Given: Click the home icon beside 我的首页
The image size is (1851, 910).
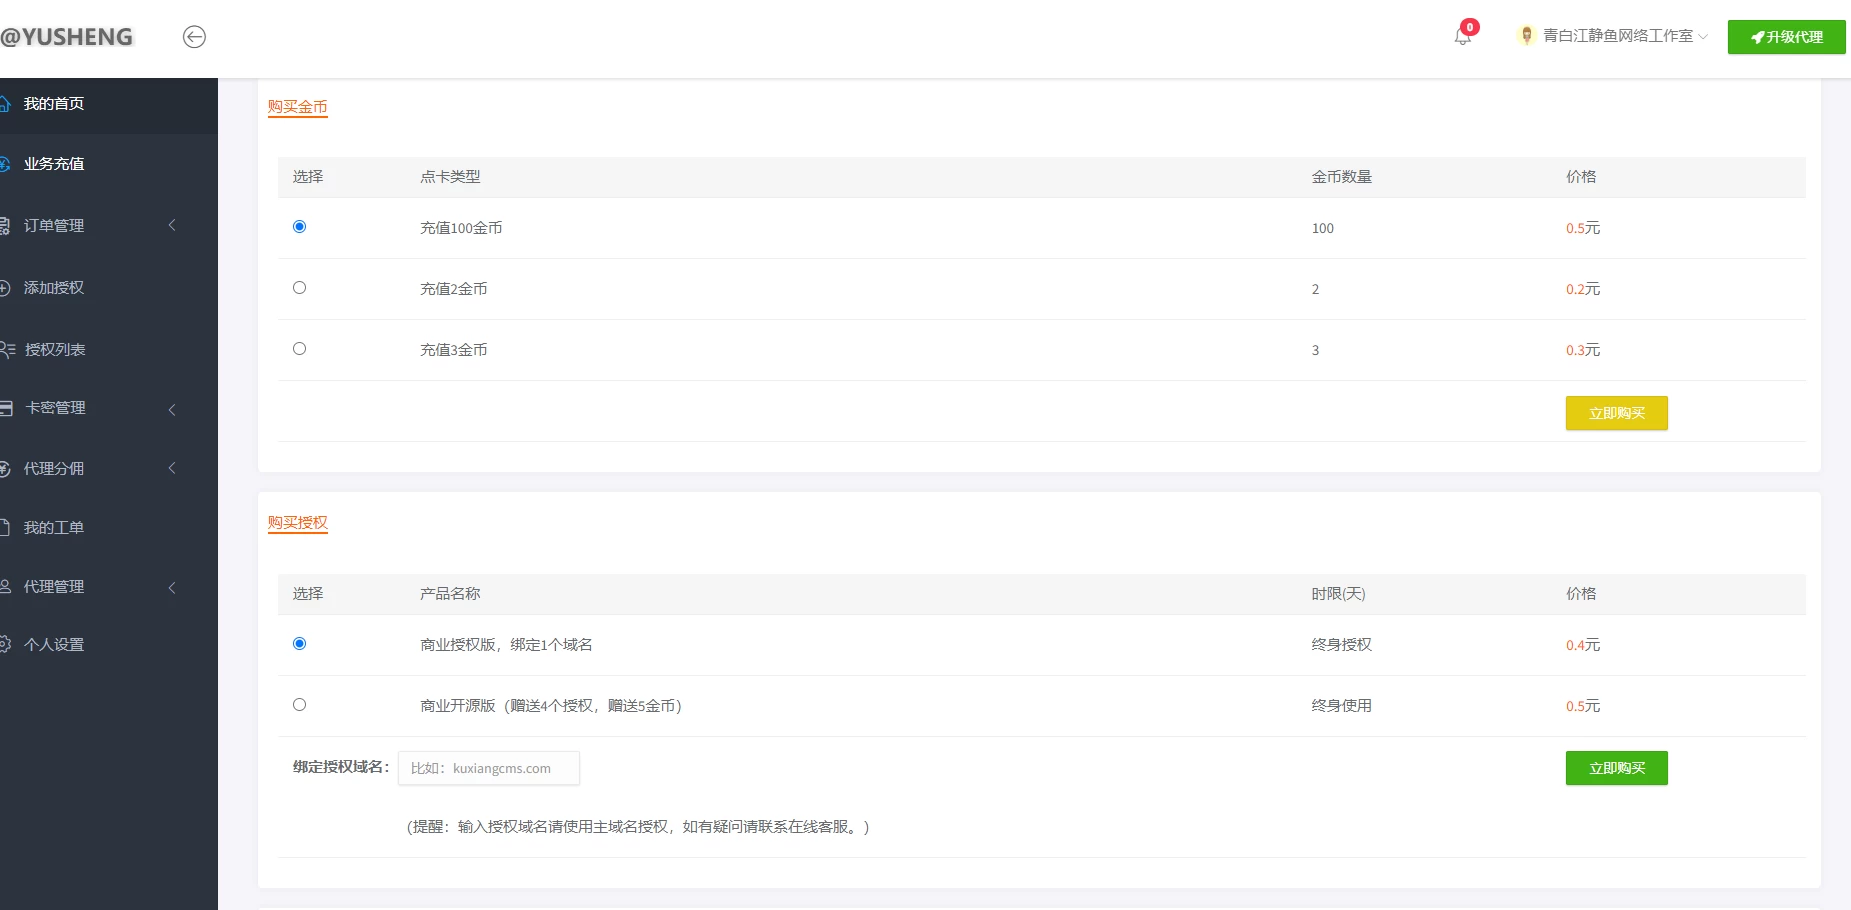Looking at the screenshot, I should click(x=5, y=104).
